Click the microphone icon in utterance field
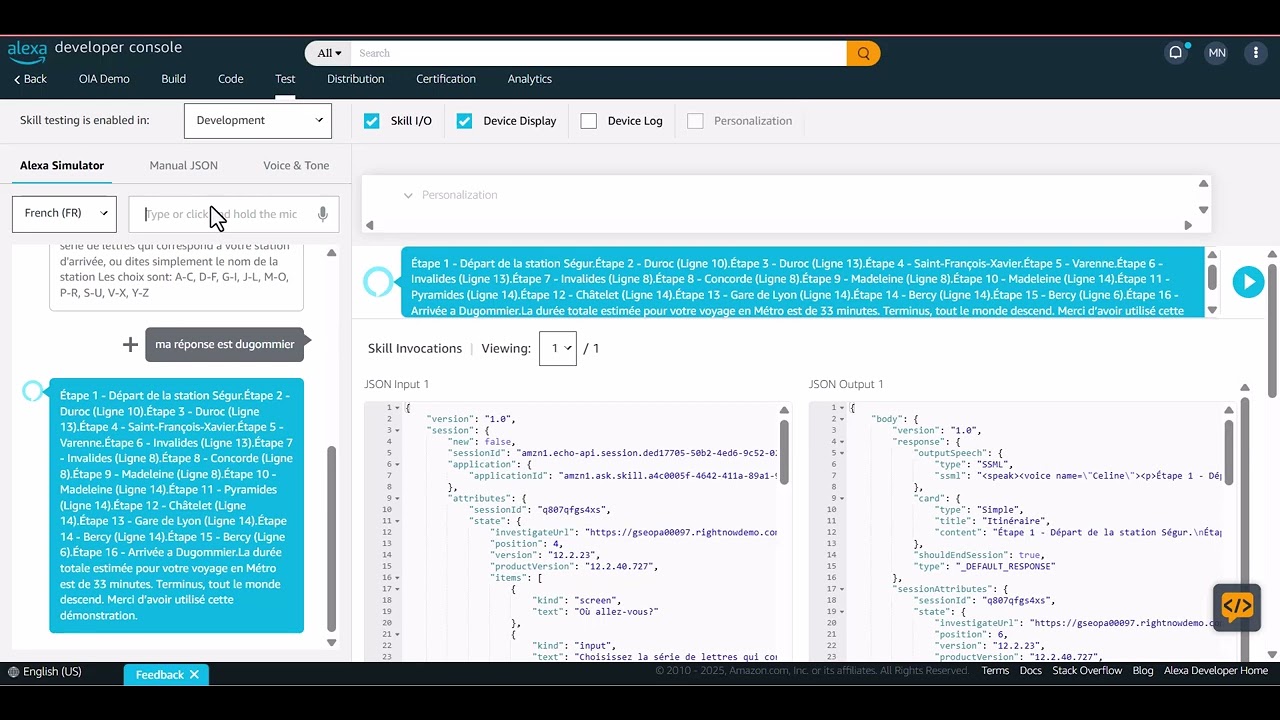 [x=322, y=214]
